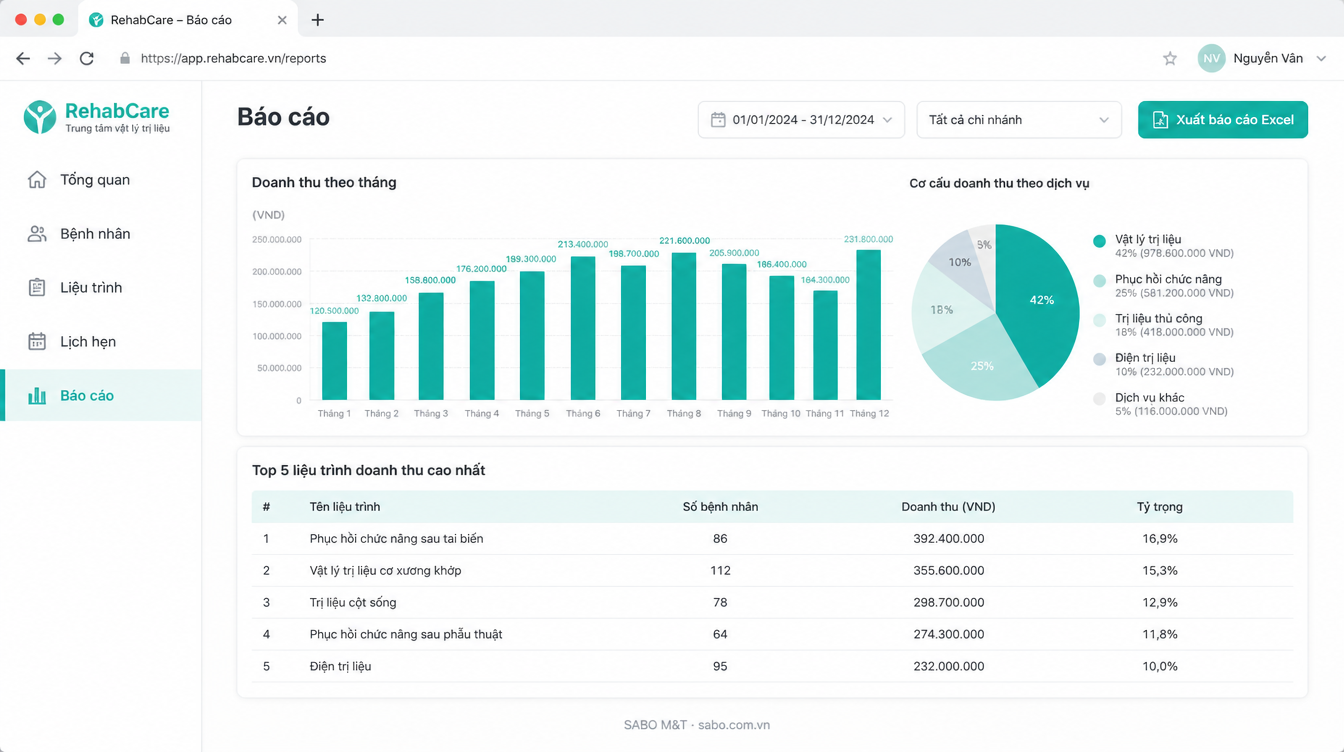
Task: Click the patient count 95
Action: click(720, 667)
